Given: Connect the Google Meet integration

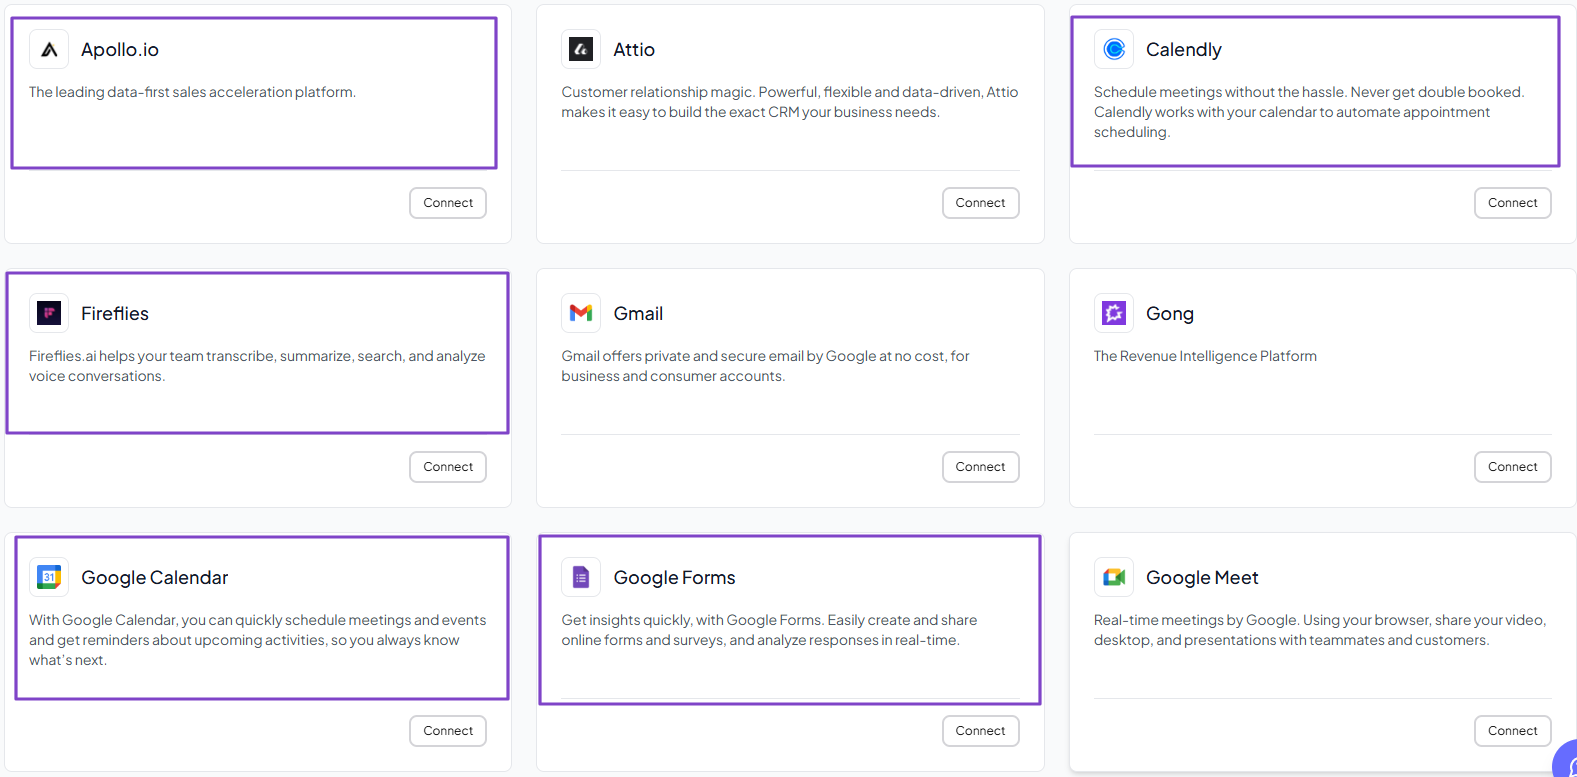Looking at the screenshot, I should pos(1512,731).
